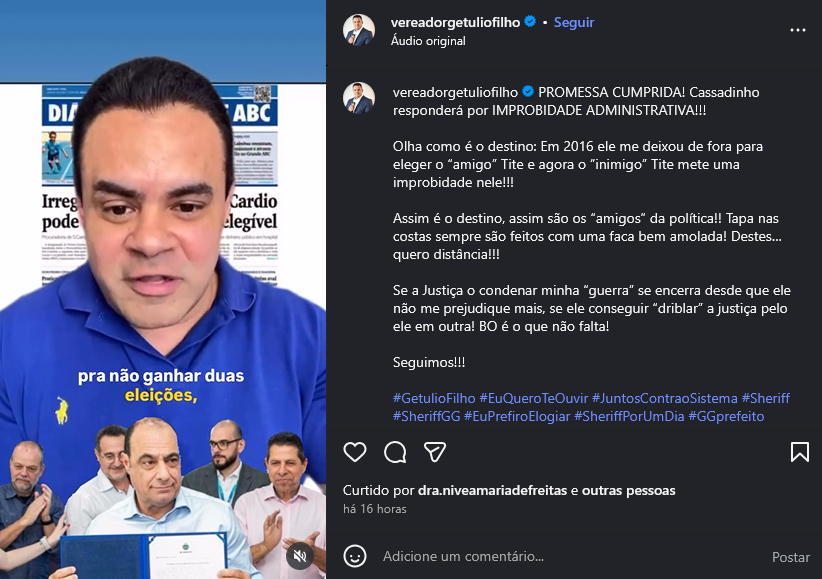Click the header profile avatar

tap(359, 30)
